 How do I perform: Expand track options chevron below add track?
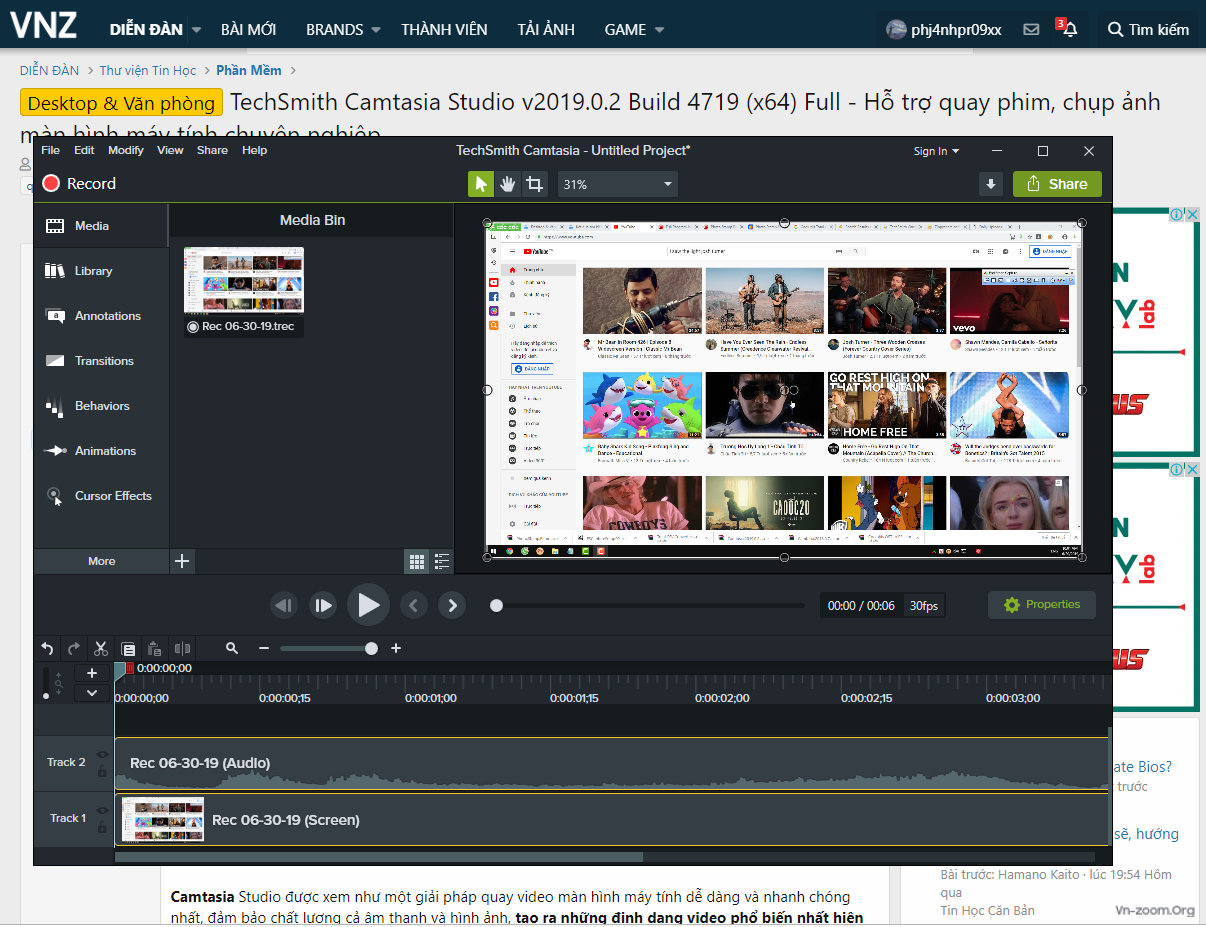click(92, 692)
